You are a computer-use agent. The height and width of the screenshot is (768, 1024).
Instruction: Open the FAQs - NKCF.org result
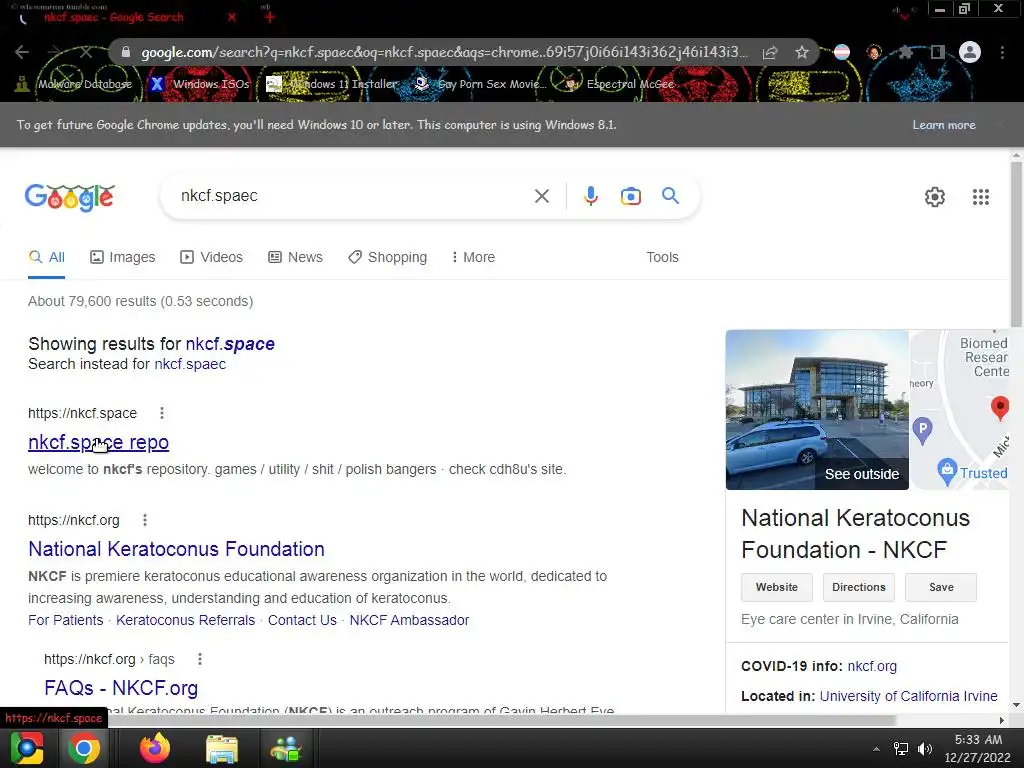tap(121, 688)
